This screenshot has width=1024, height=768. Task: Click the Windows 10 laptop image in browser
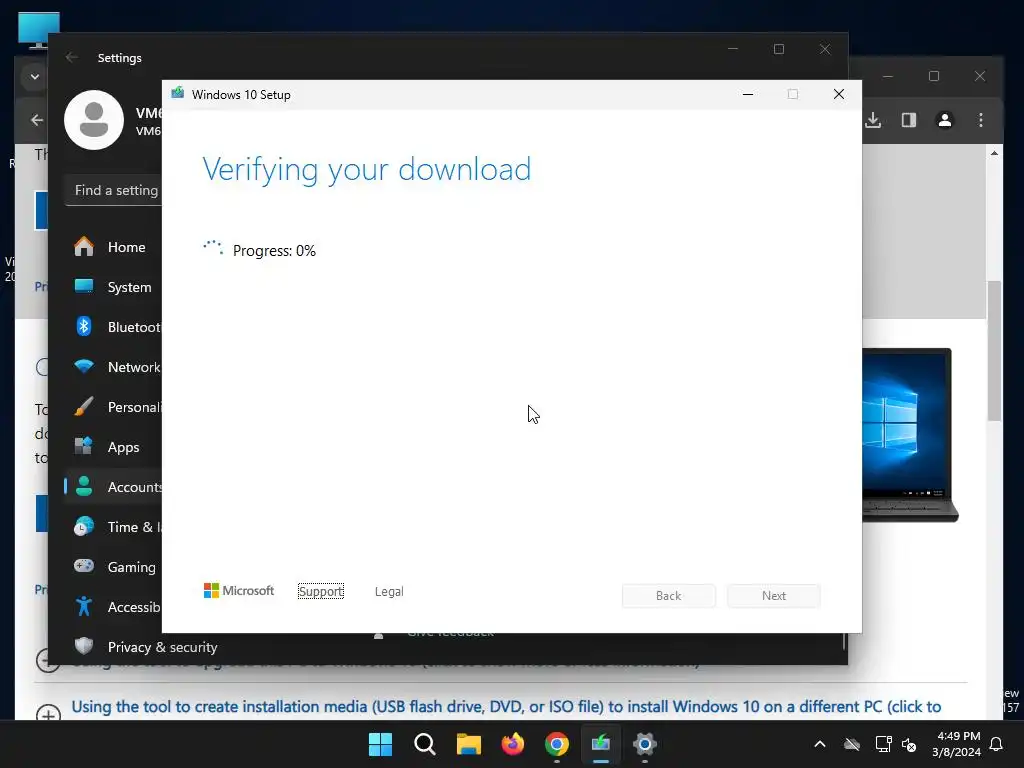pos(910,435)
